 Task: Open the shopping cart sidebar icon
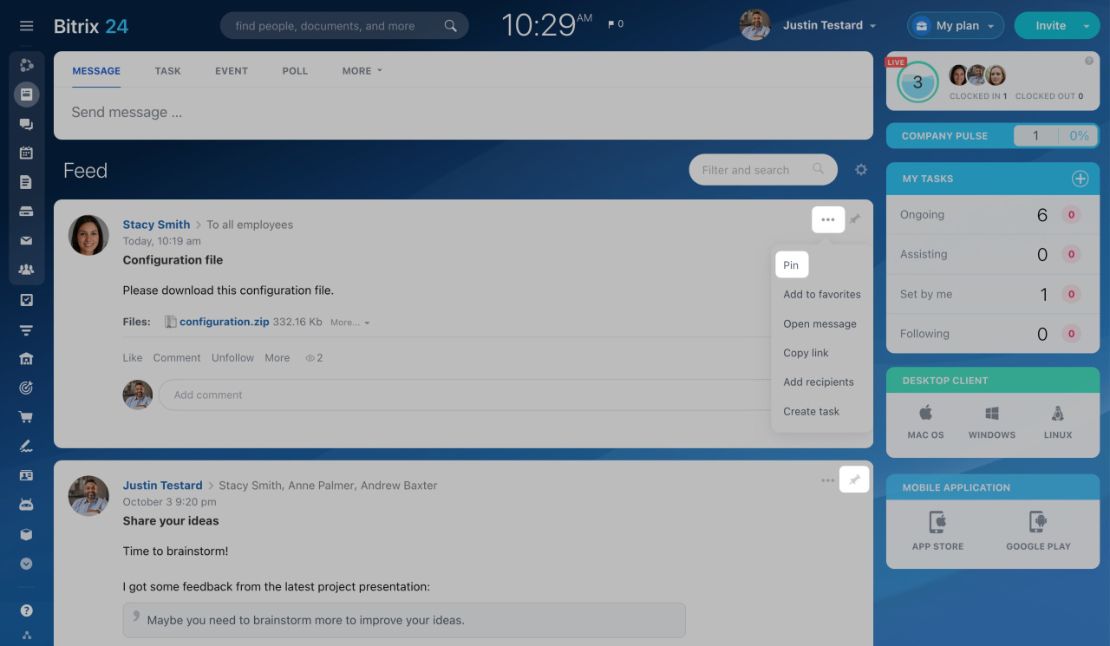pos(26,417)
